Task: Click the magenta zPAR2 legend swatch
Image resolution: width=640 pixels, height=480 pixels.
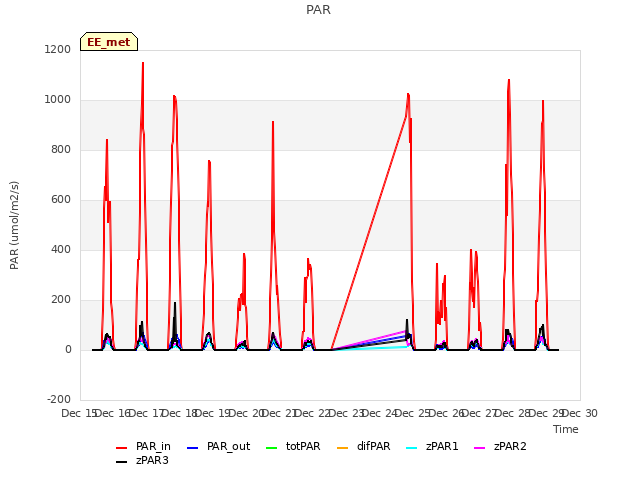Action: (x=479, y=448)
